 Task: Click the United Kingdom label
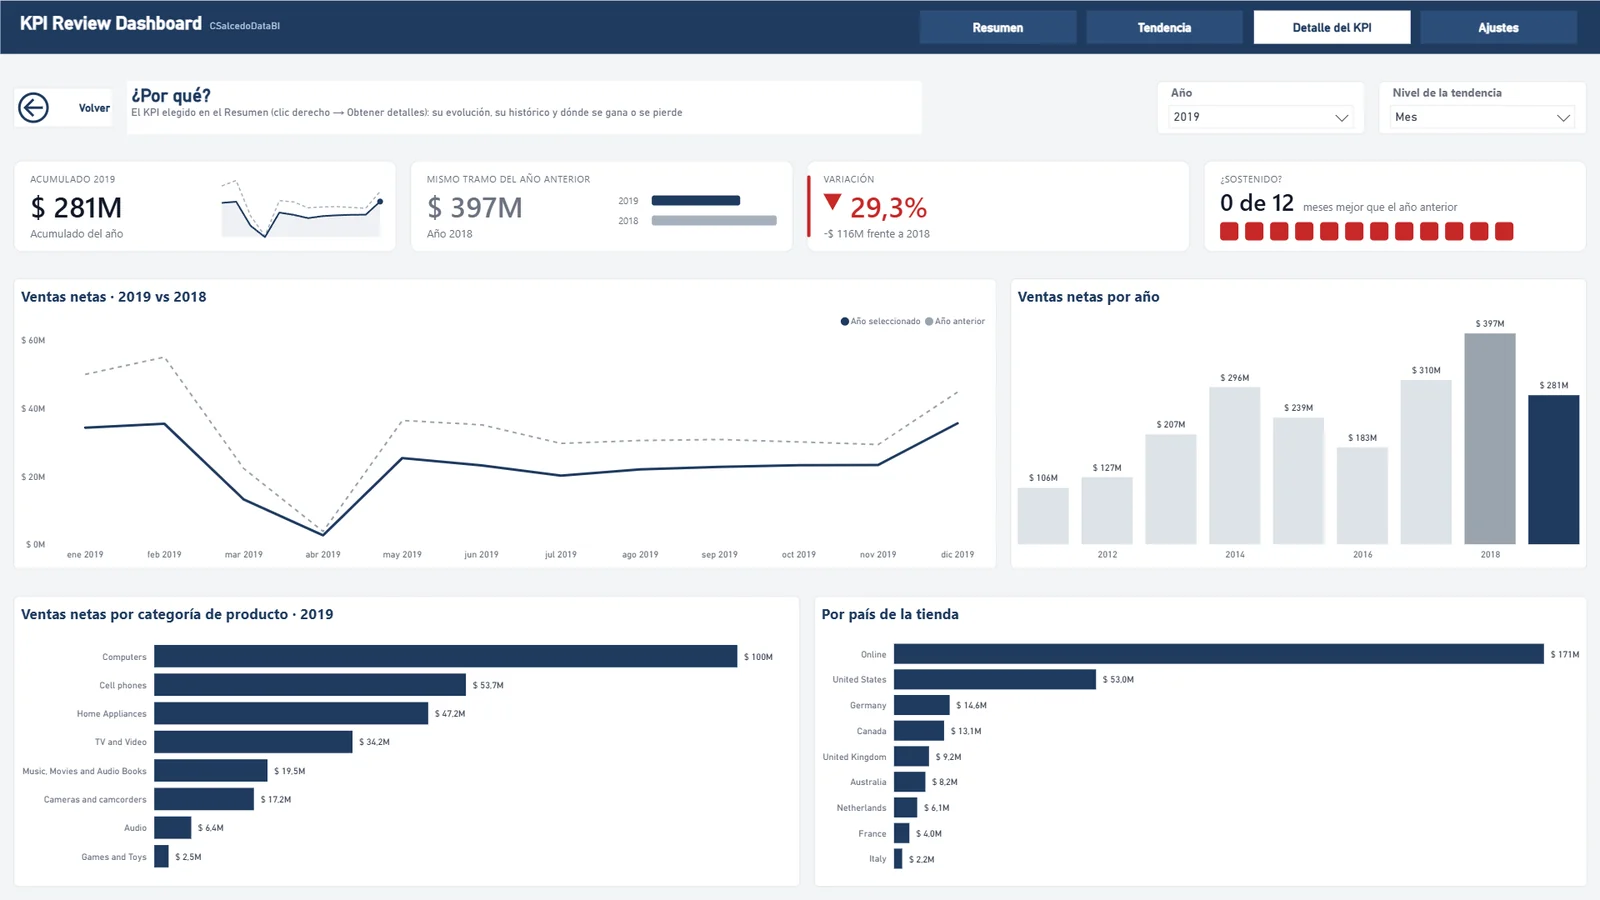(854, 757)
